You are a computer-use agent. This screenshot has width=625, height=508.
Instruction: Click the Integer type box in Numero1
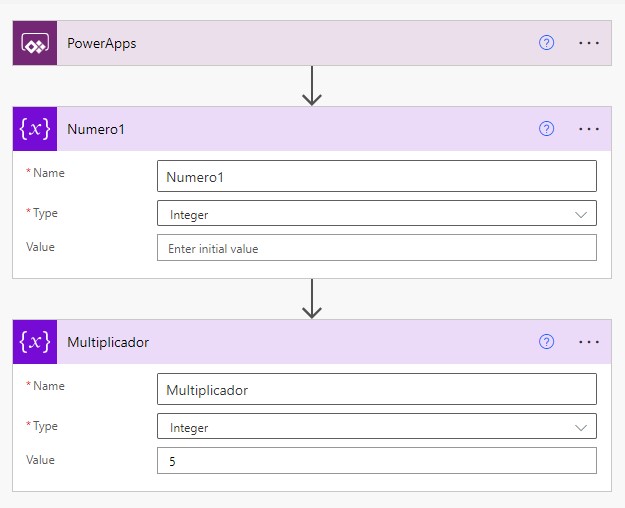360,214
